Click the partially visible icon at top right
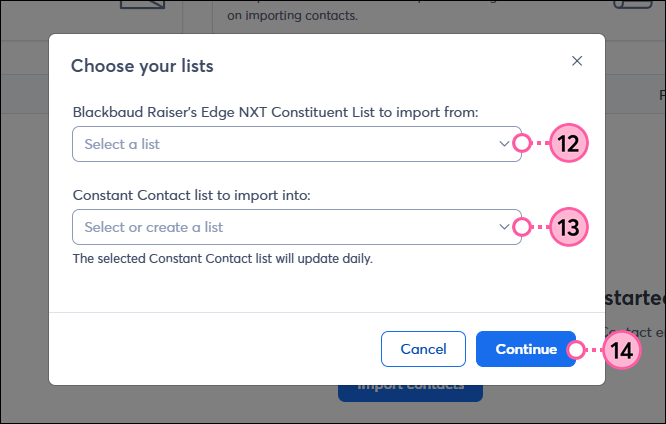This screenshot has height=424, width=666. [635, 8]
